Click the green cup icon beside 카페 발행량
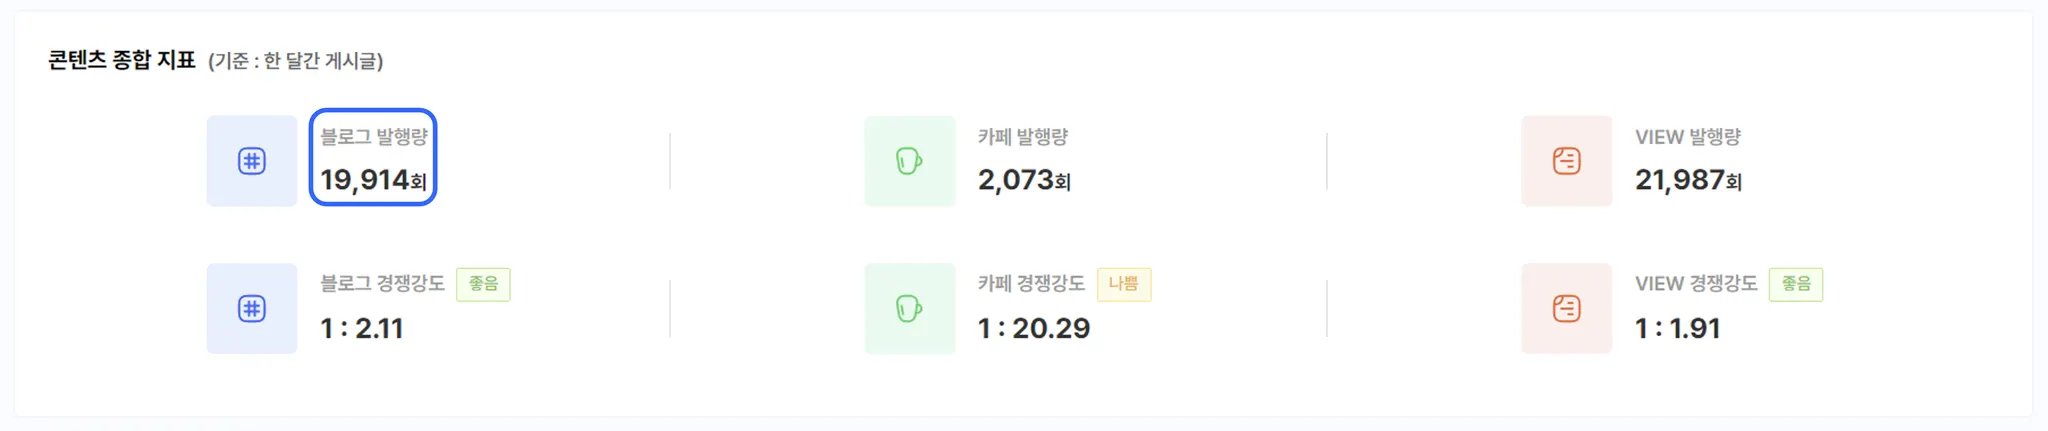 point(910,161)
